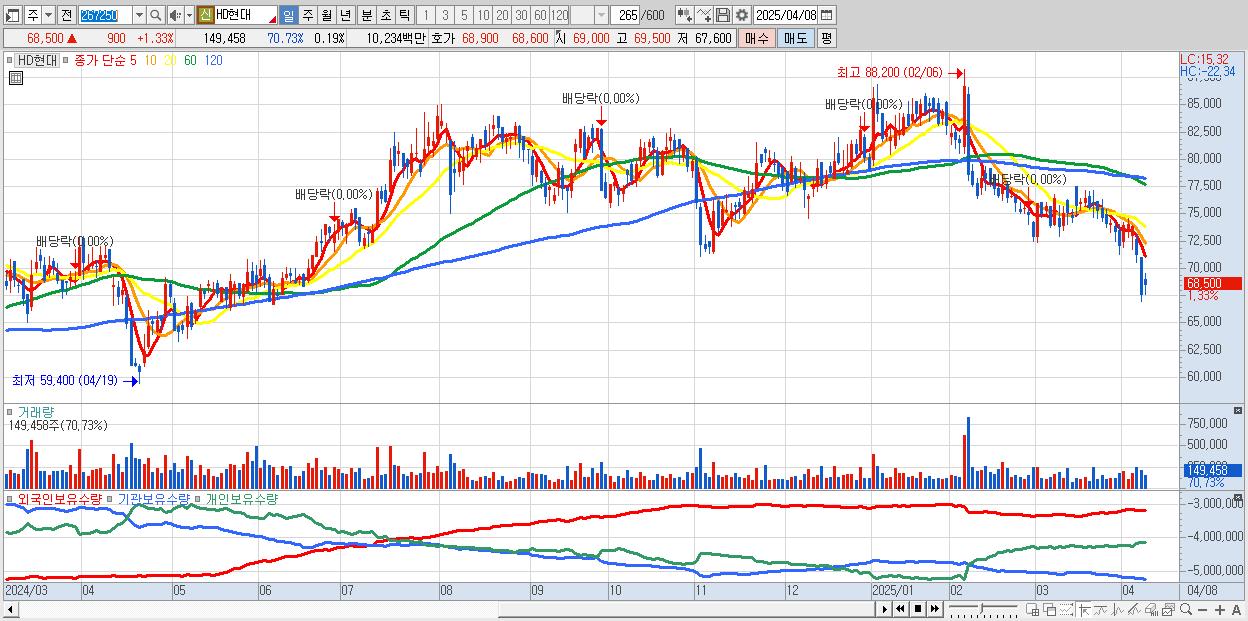Click the 주 button at toolbar start
This screenshot has height=621, width=1248.
point(33,15)
